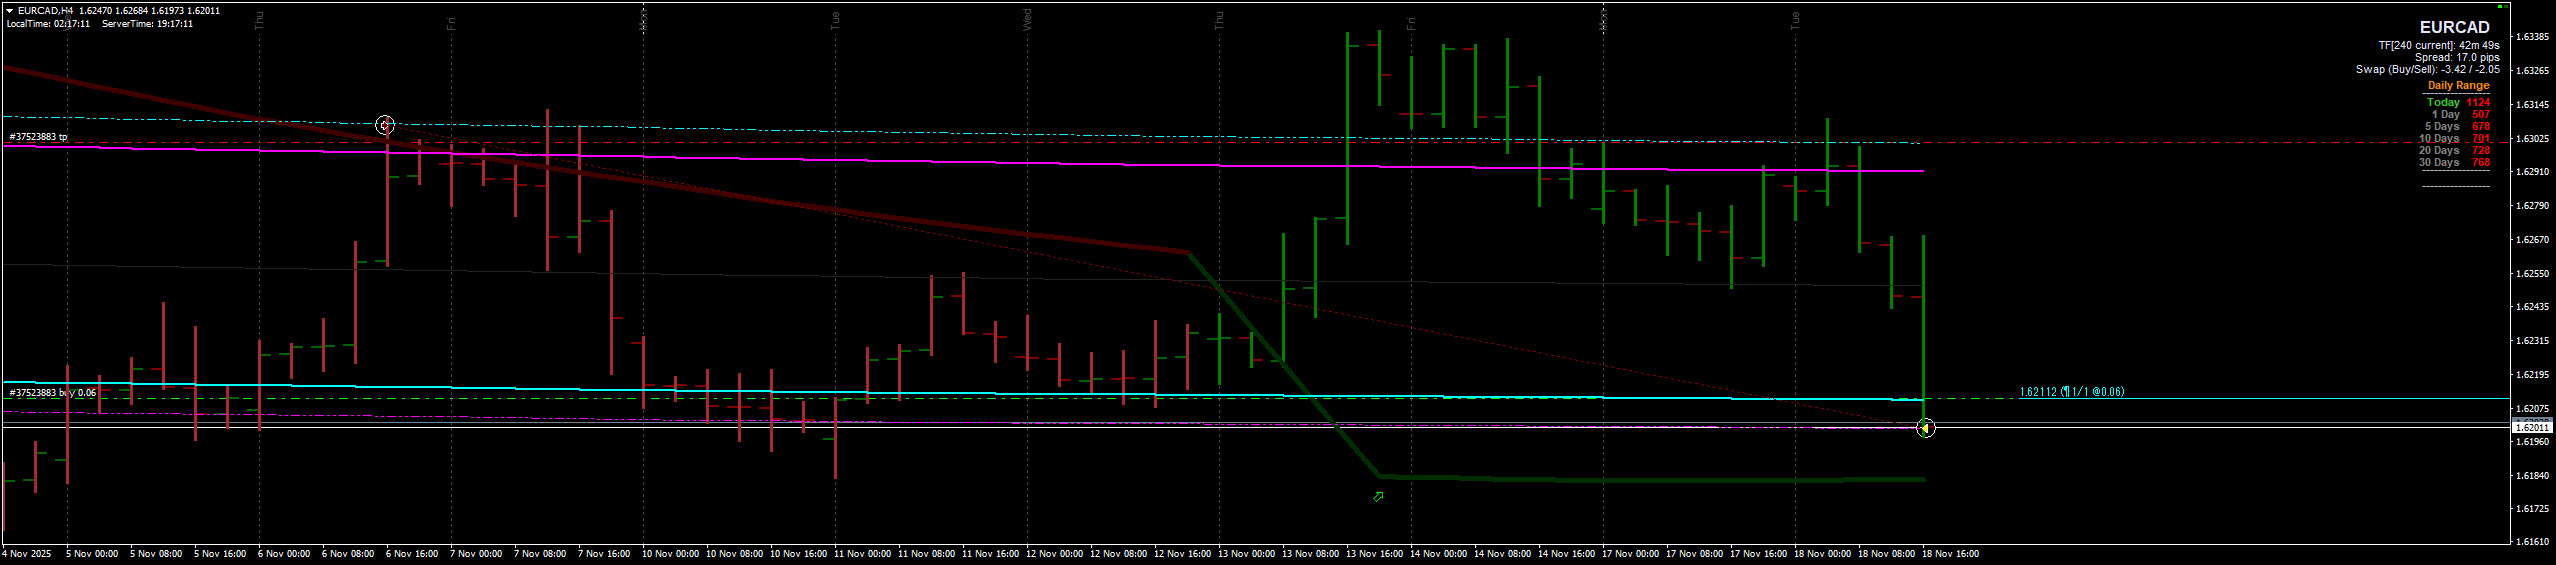Click the 30 Days range row
This screenshot has width=2556, height=565.
point(2453,162)
